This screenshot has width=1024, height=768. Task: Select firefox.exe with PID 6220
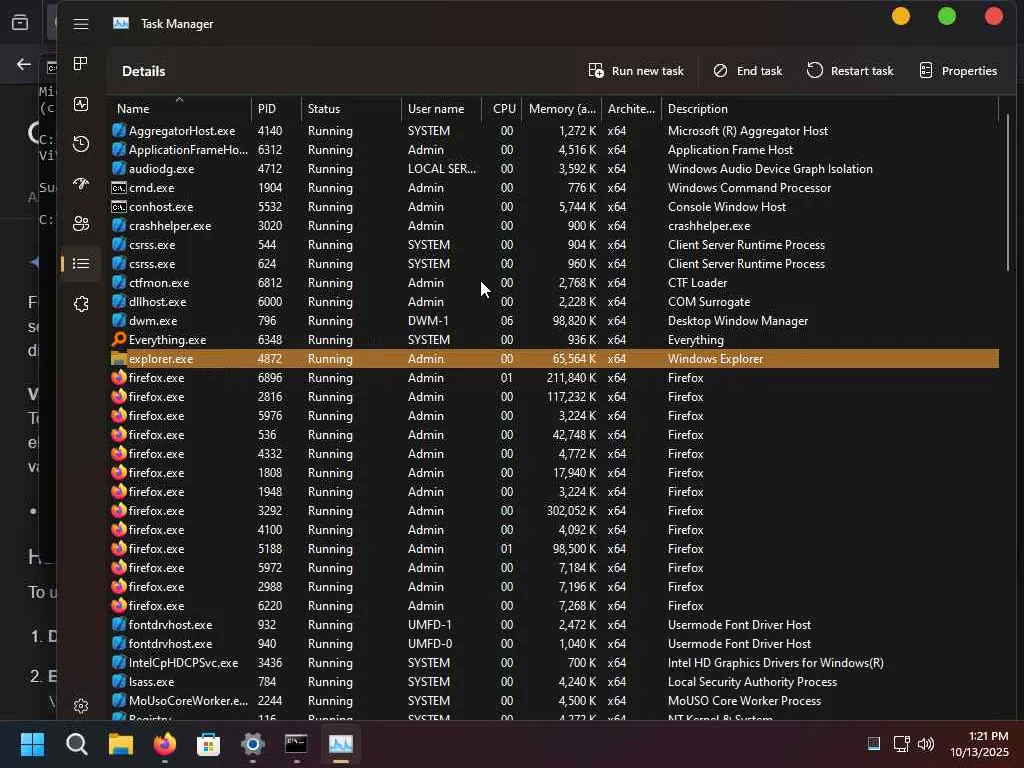click(x=554, y=605)
